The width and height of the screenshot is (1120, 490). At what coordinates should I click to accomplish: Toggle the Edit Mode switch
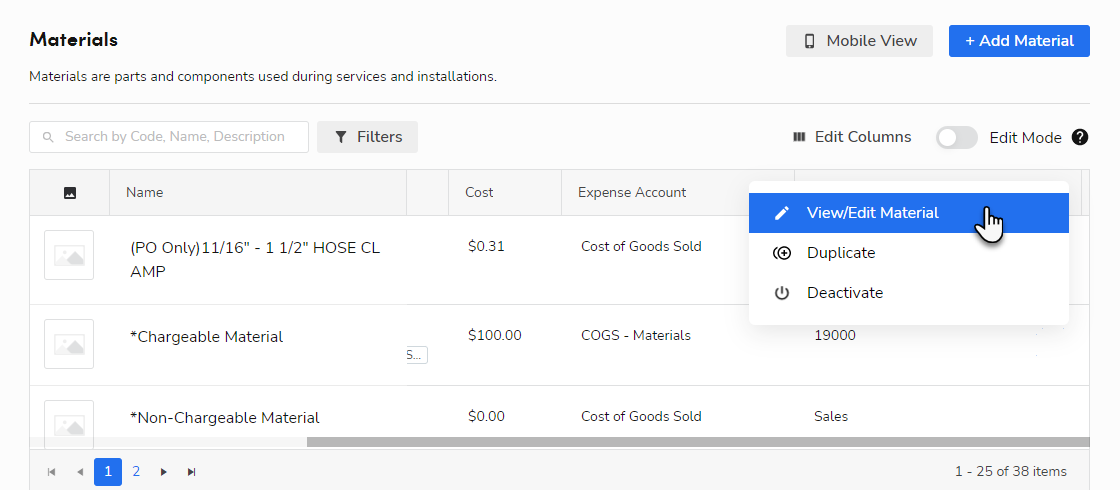coord(956,137)
